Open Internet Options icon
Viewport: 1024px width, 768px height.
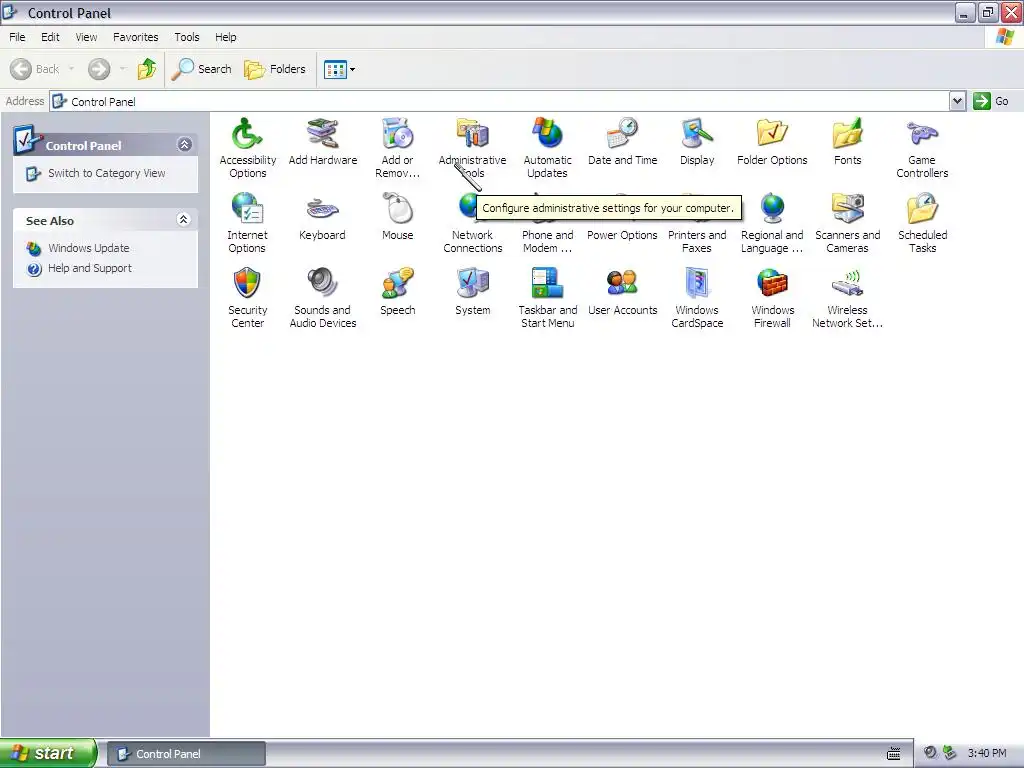pyautogui.click(x=247, y=223)
